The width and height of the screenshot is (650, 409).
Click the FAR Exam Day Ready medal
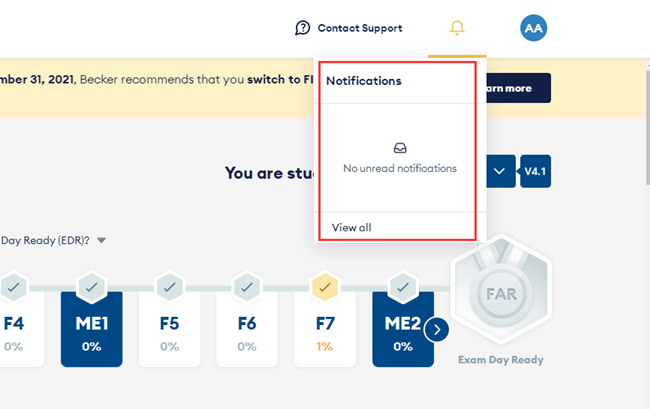pyautogui.click(x=500, y=297)
